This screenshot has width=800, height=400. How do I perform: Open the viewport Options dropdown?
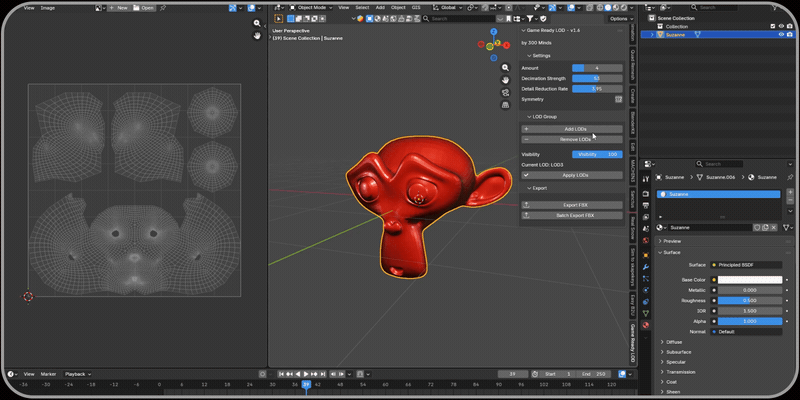tap(621, 18)
